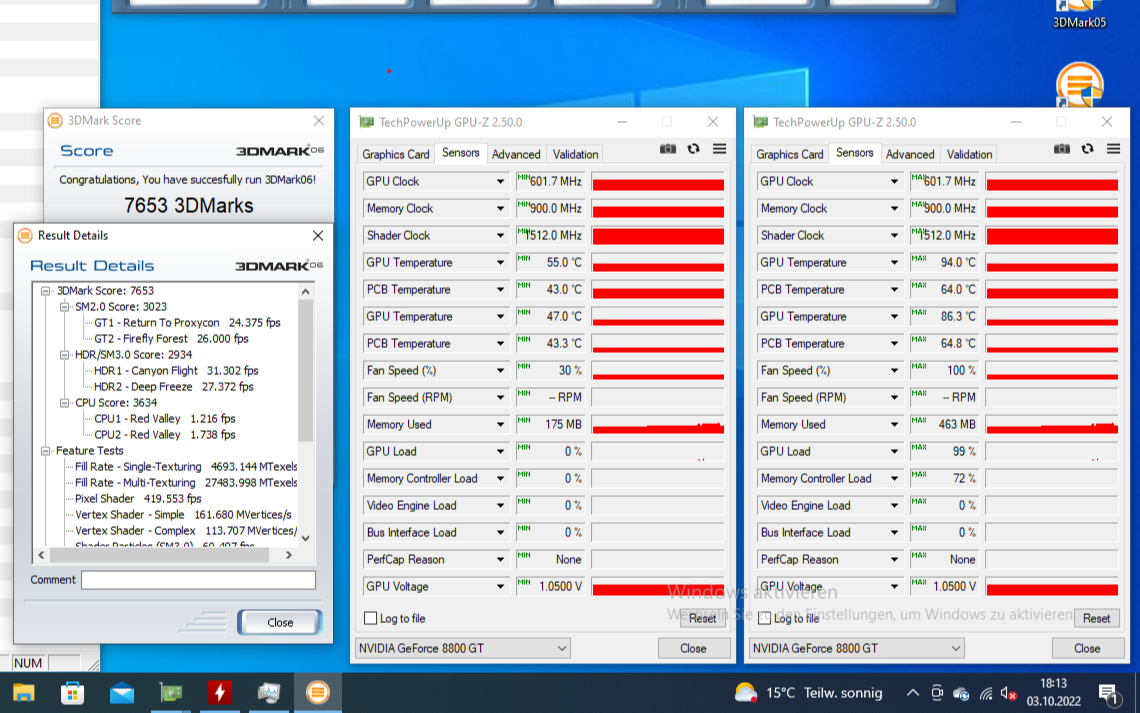Image resolution: width=1140 pixels, height=713 pixels.
Task: Switch to Advanced tab in right GPU-Z
Action: coord(910,154)
